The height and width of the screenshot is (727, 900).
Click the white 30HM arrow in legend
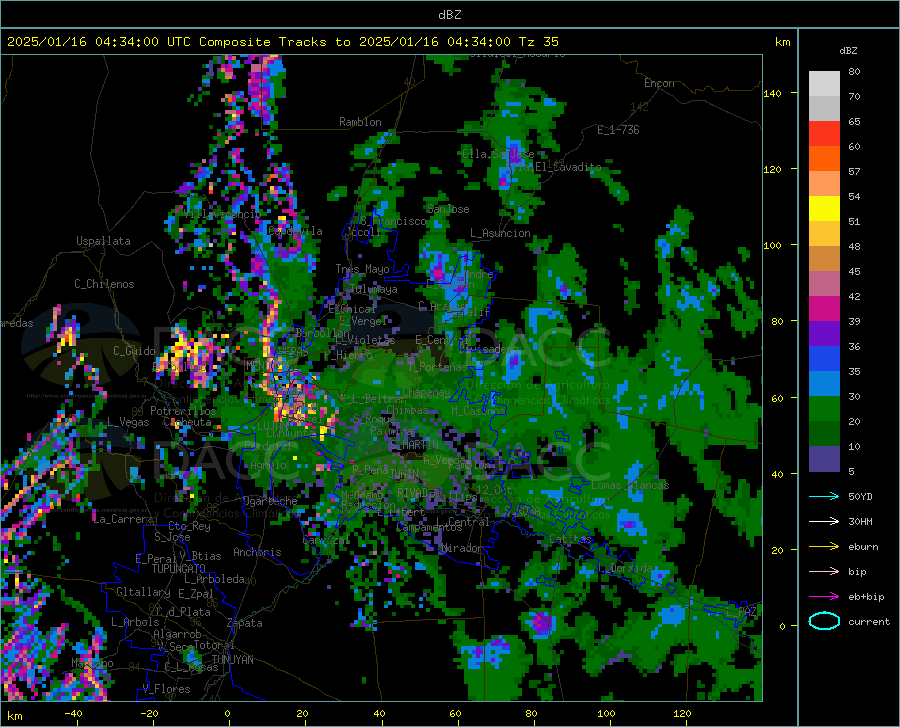[x=824, y=522]
